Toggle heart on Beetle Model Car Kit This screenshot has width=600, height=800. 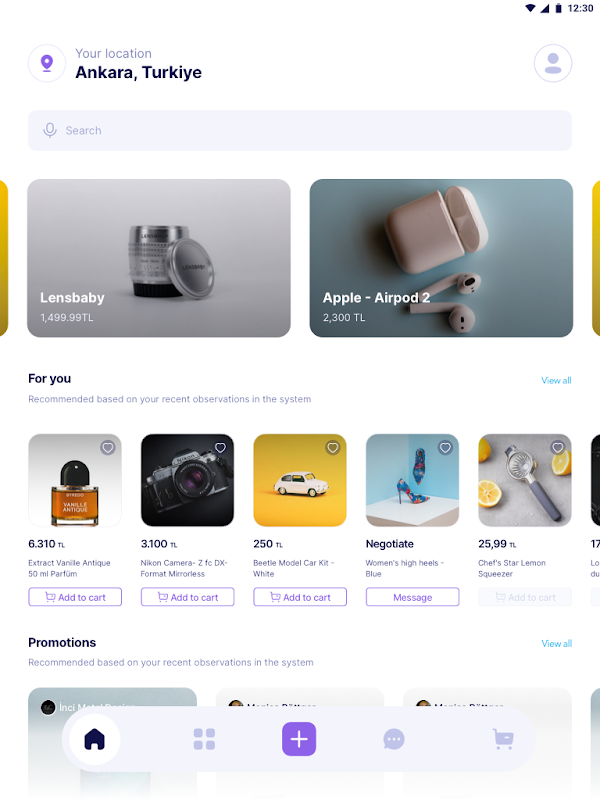pos(333,448)
